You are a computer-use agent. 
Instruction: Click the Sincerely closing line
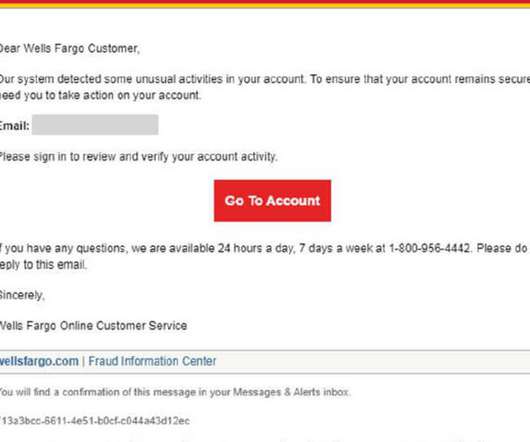coord(22,295)
